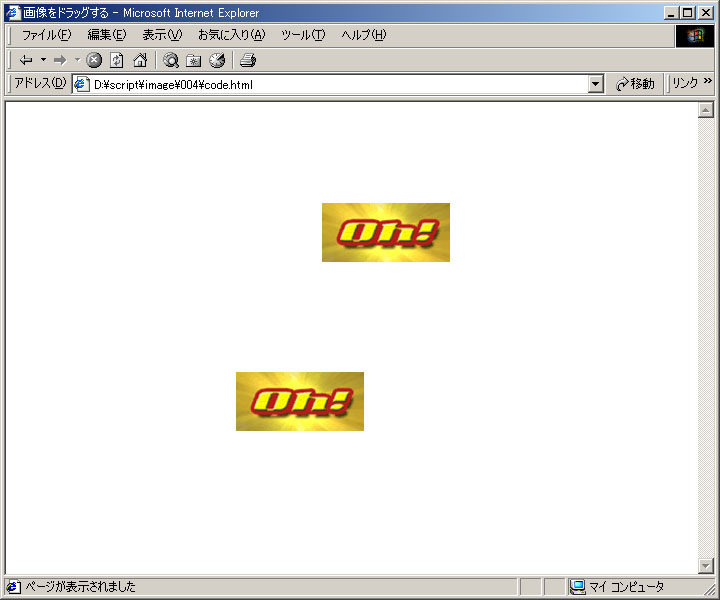Click the 移動 go button
The height and width of the screenshot is (600, 720).
[x=636, y=84]
